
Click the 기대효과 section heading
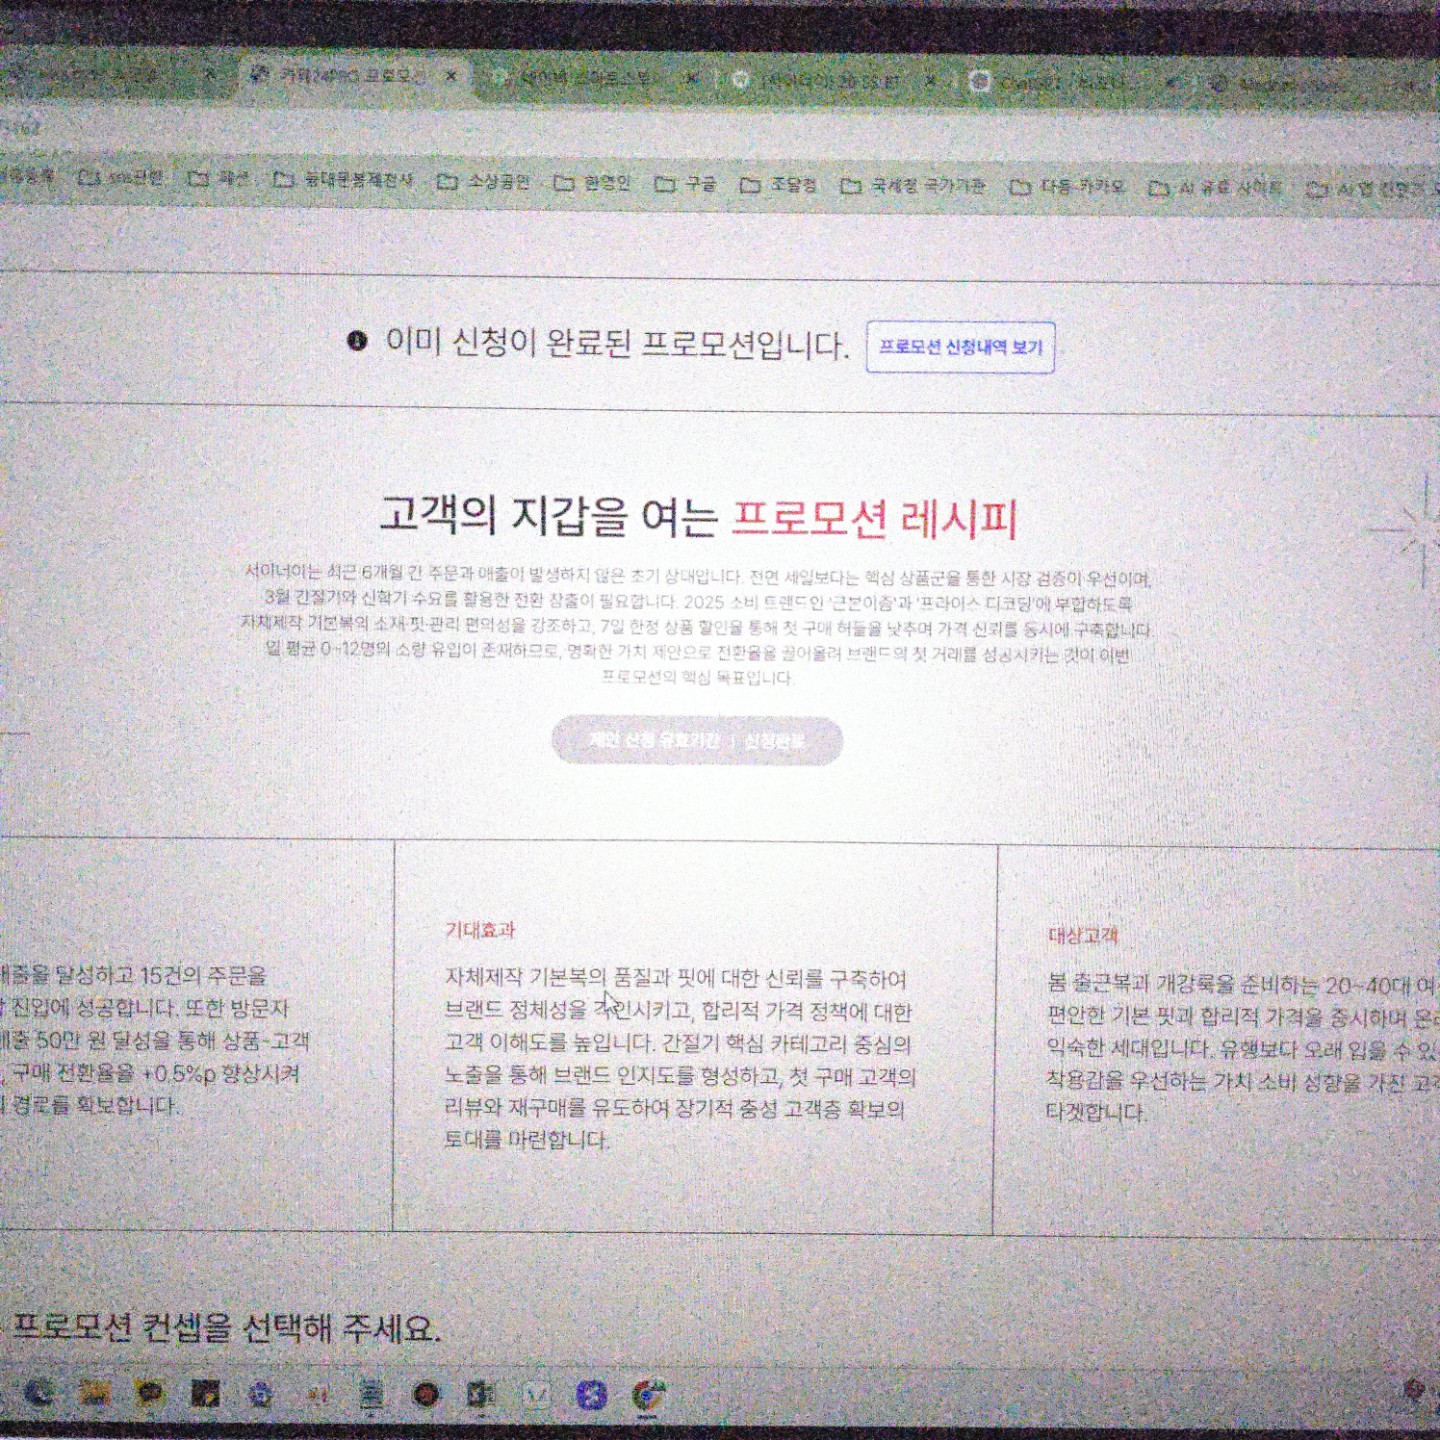point(480,930)
